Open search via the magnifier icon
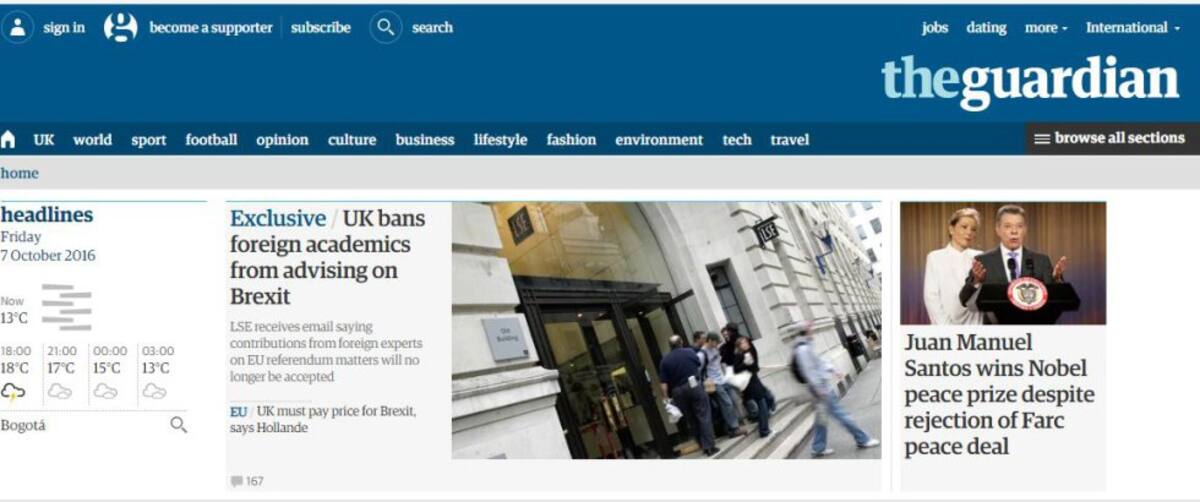Viewport: 1200px width, 502px height. (x=385, y=27)
